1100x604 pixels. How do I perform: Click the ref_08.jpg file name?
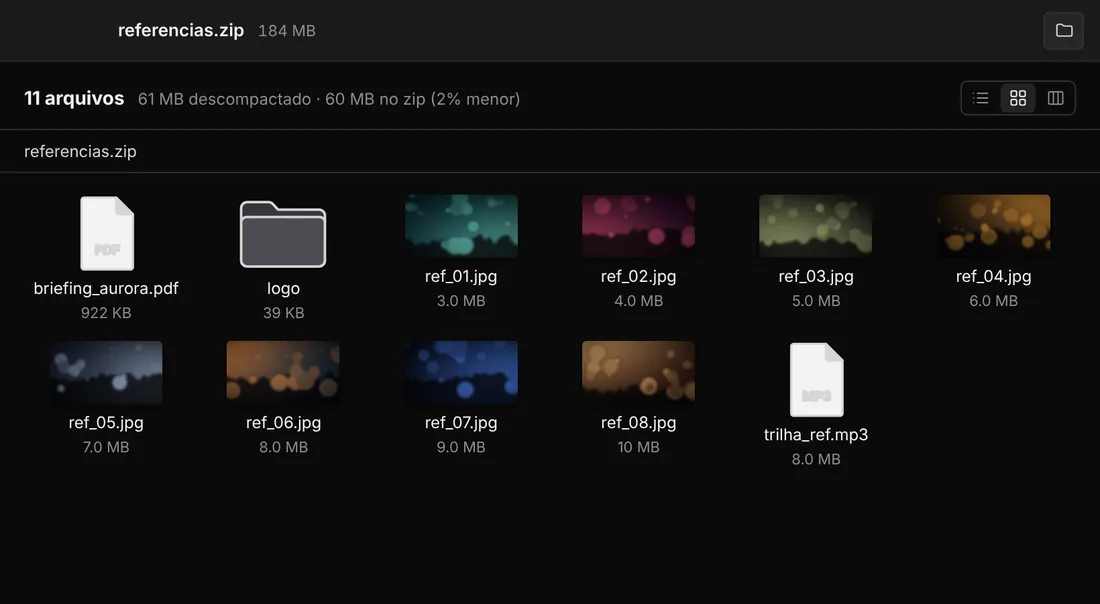638,423
